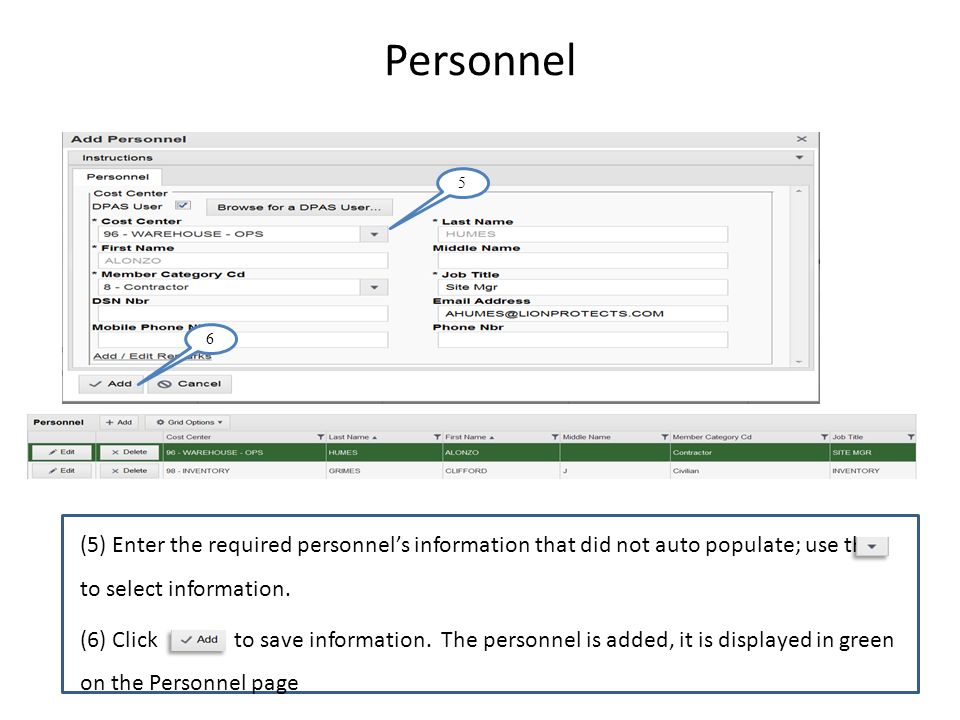Open the Member Category Cd dropdown
960x720 pixels.
point(374,287)
